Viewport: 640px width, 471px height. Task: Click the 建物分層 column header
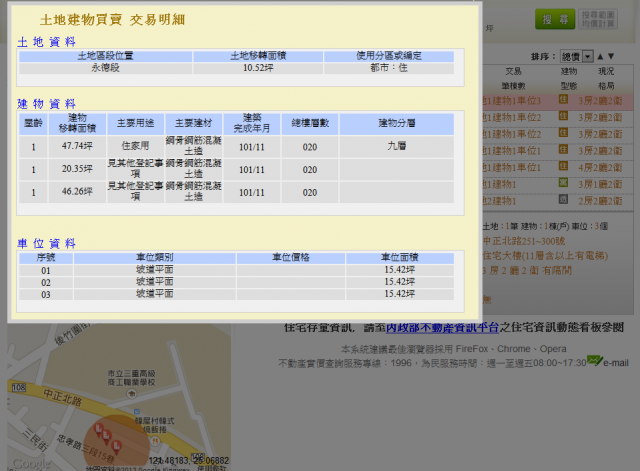396,124
